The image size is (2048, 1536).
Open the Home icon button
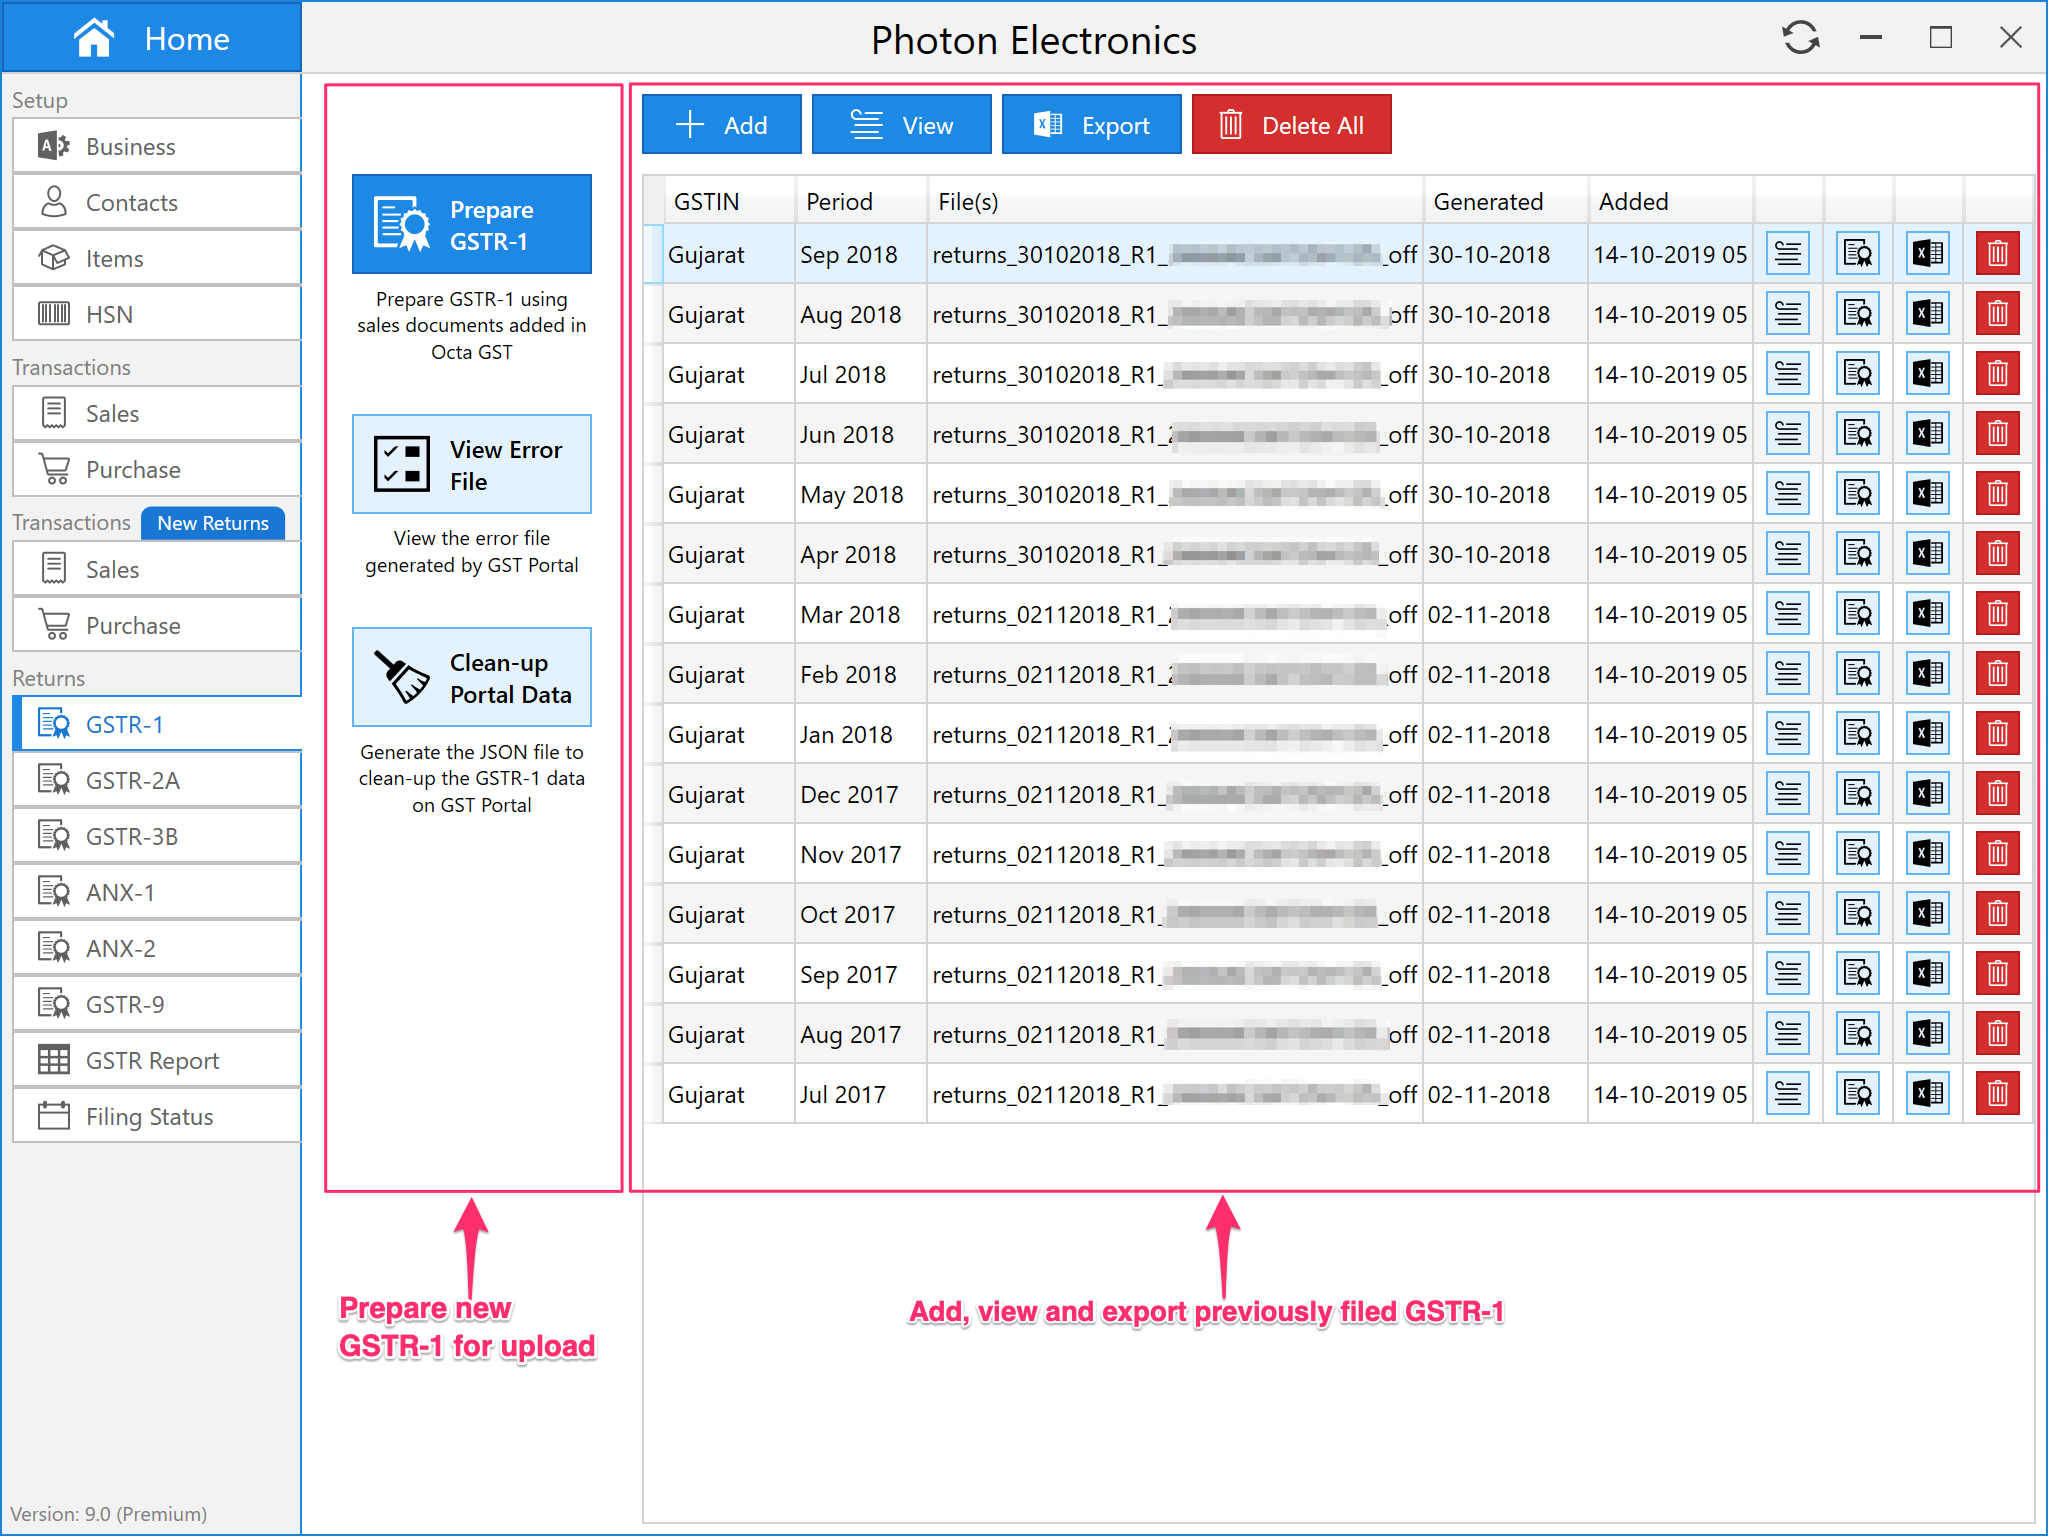pyautogui.click(x=94, y=38)
